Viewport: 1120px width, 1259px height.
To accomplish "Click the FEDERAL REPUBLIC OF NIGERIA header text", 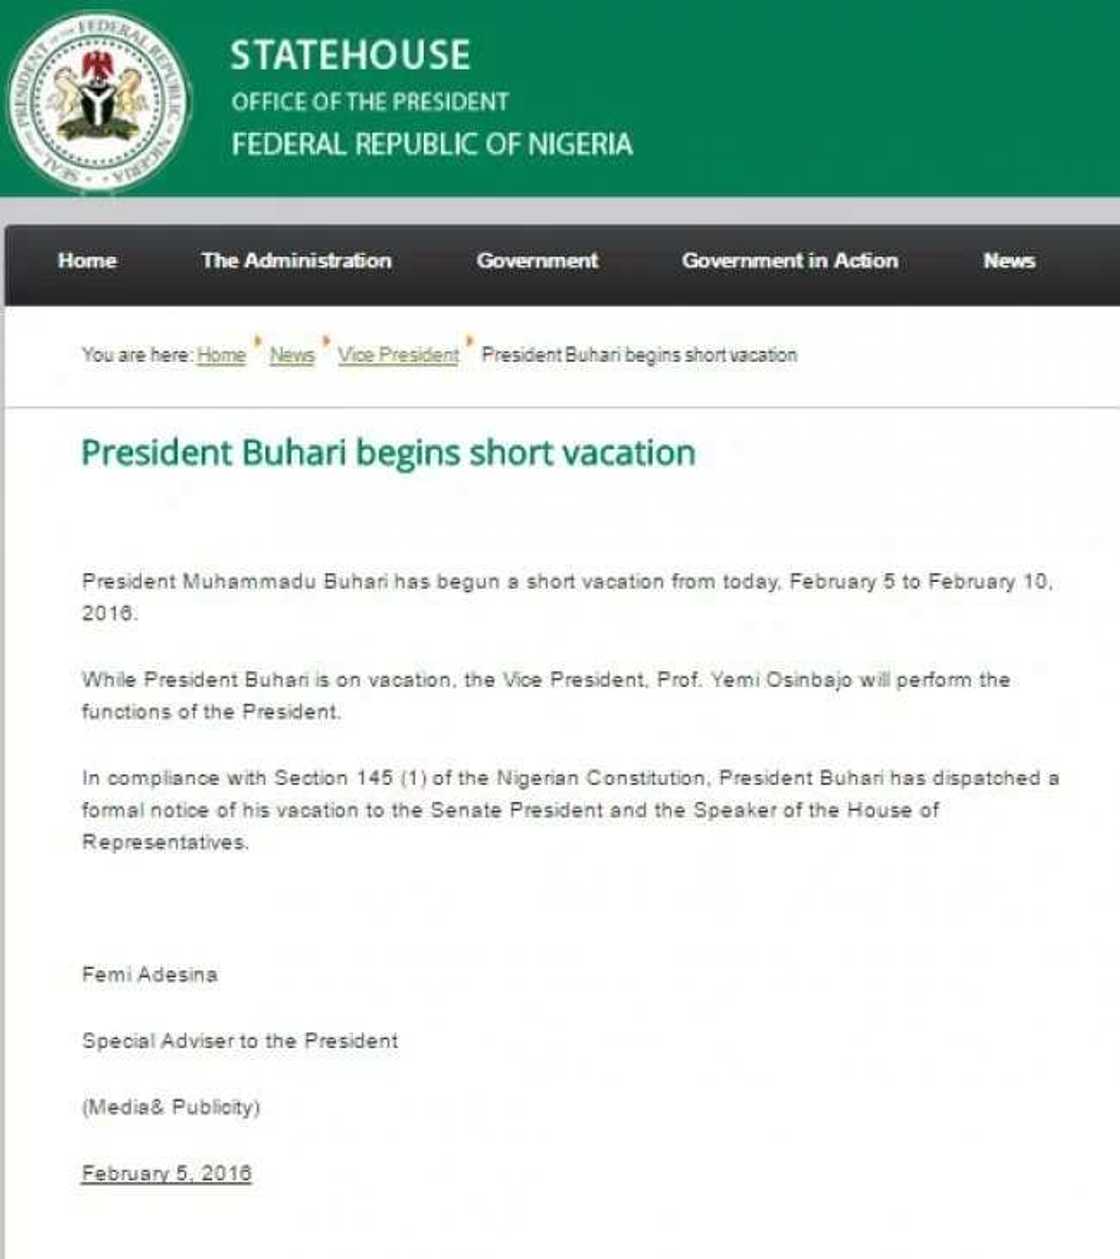I will [432, 144].
